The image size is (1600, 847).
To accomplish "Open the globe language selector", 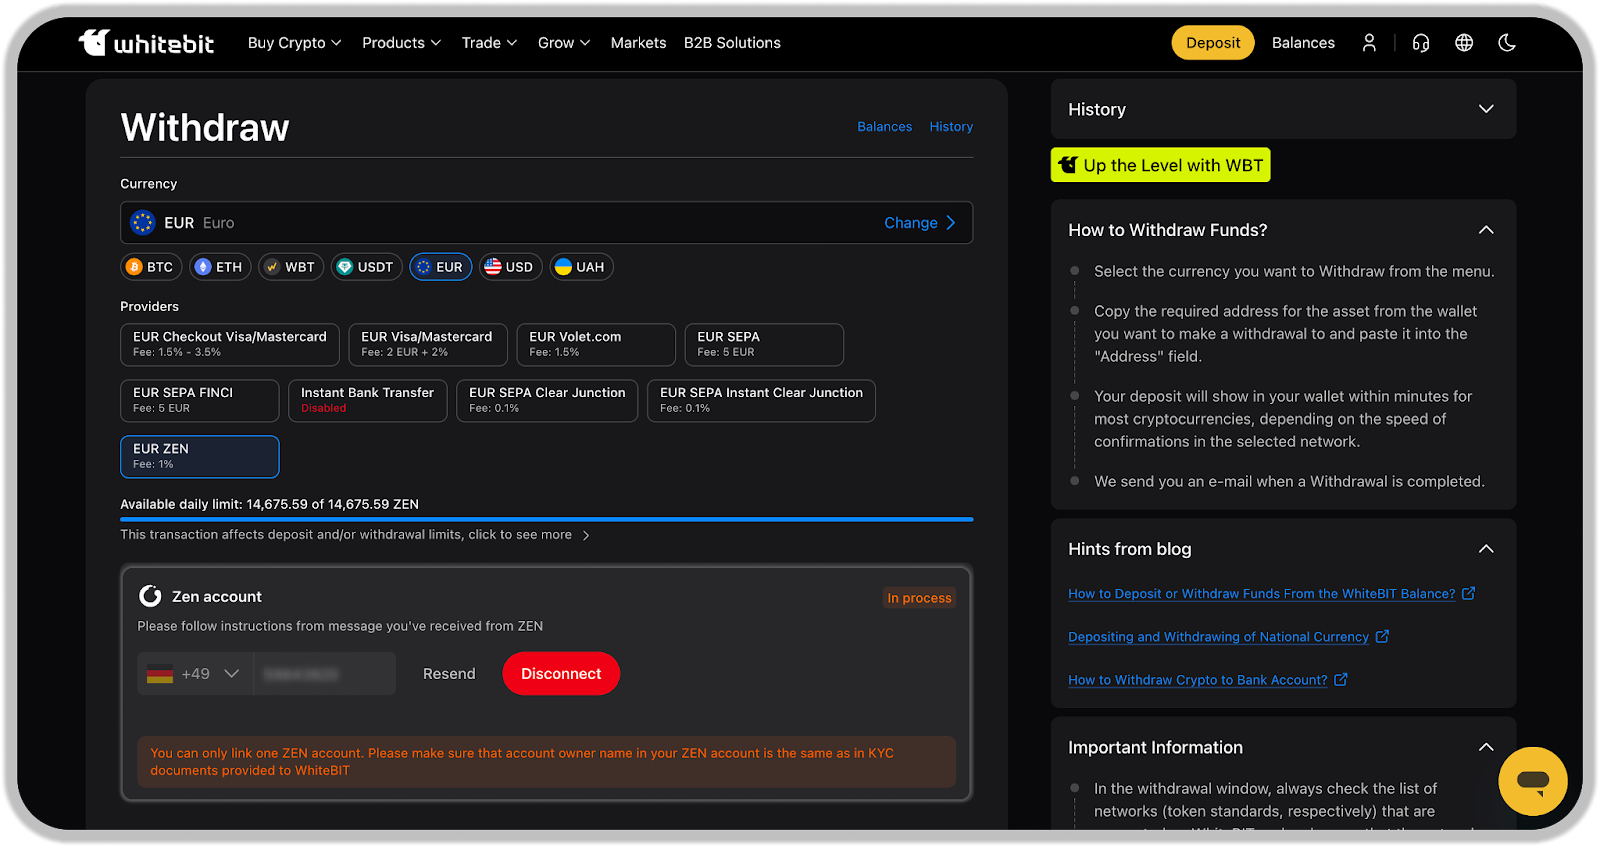I will point(1464,43).
